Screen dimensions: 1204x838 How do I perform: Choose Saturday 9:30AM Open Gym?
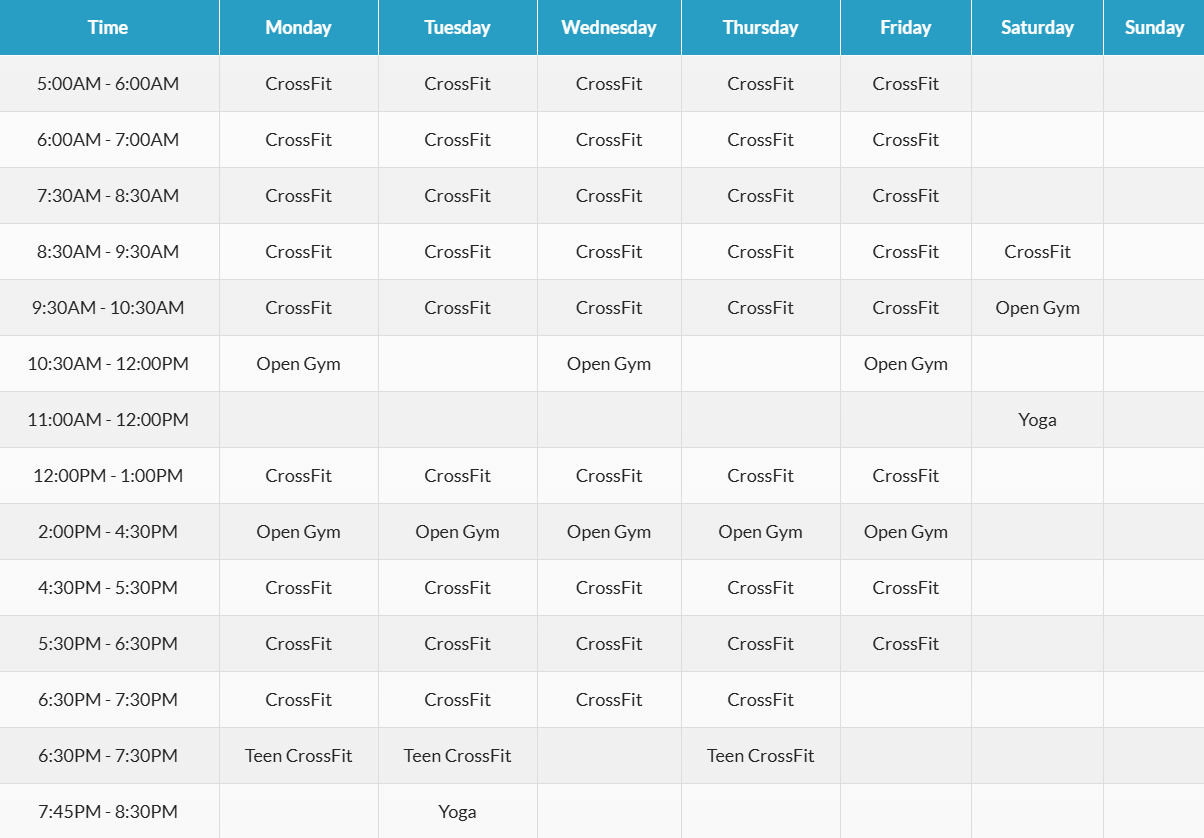1037,308
